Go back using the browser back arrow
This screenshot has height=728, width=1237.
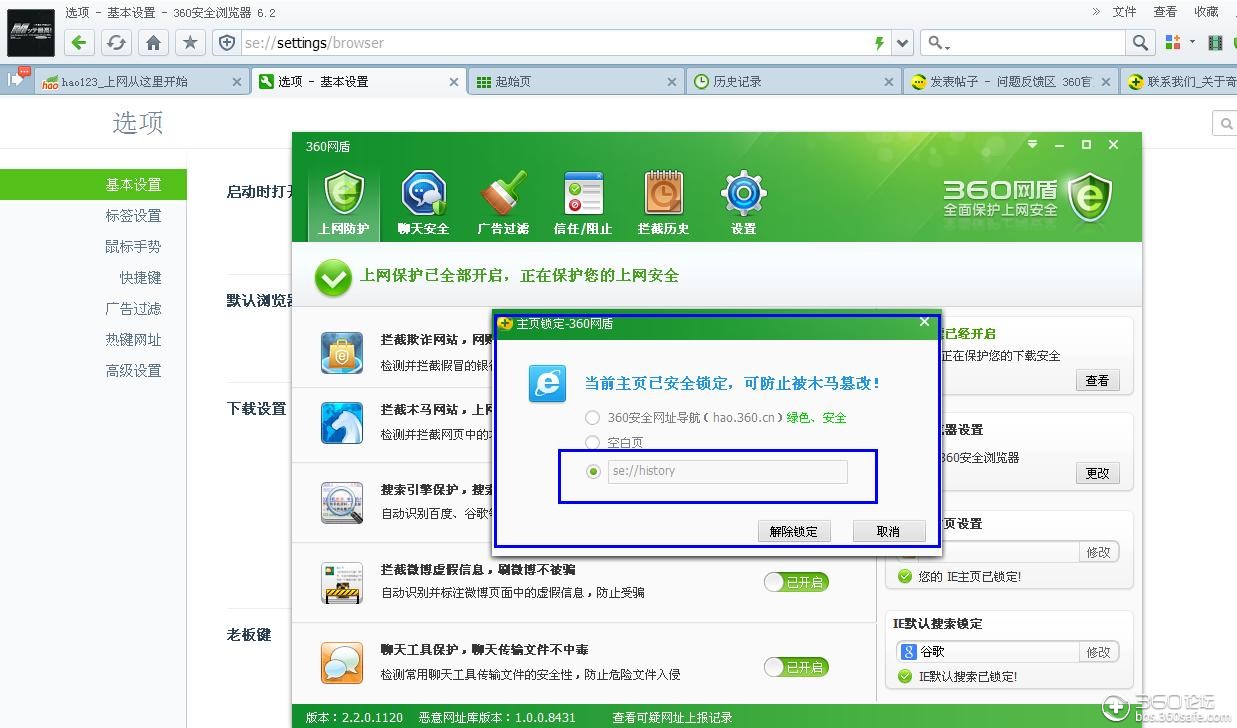(x=79, y=43)
